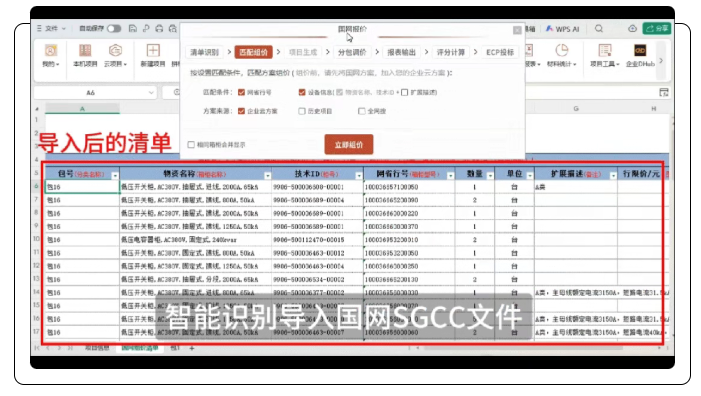Open the 我的 ribbon icon

click(x=51, y=55)
